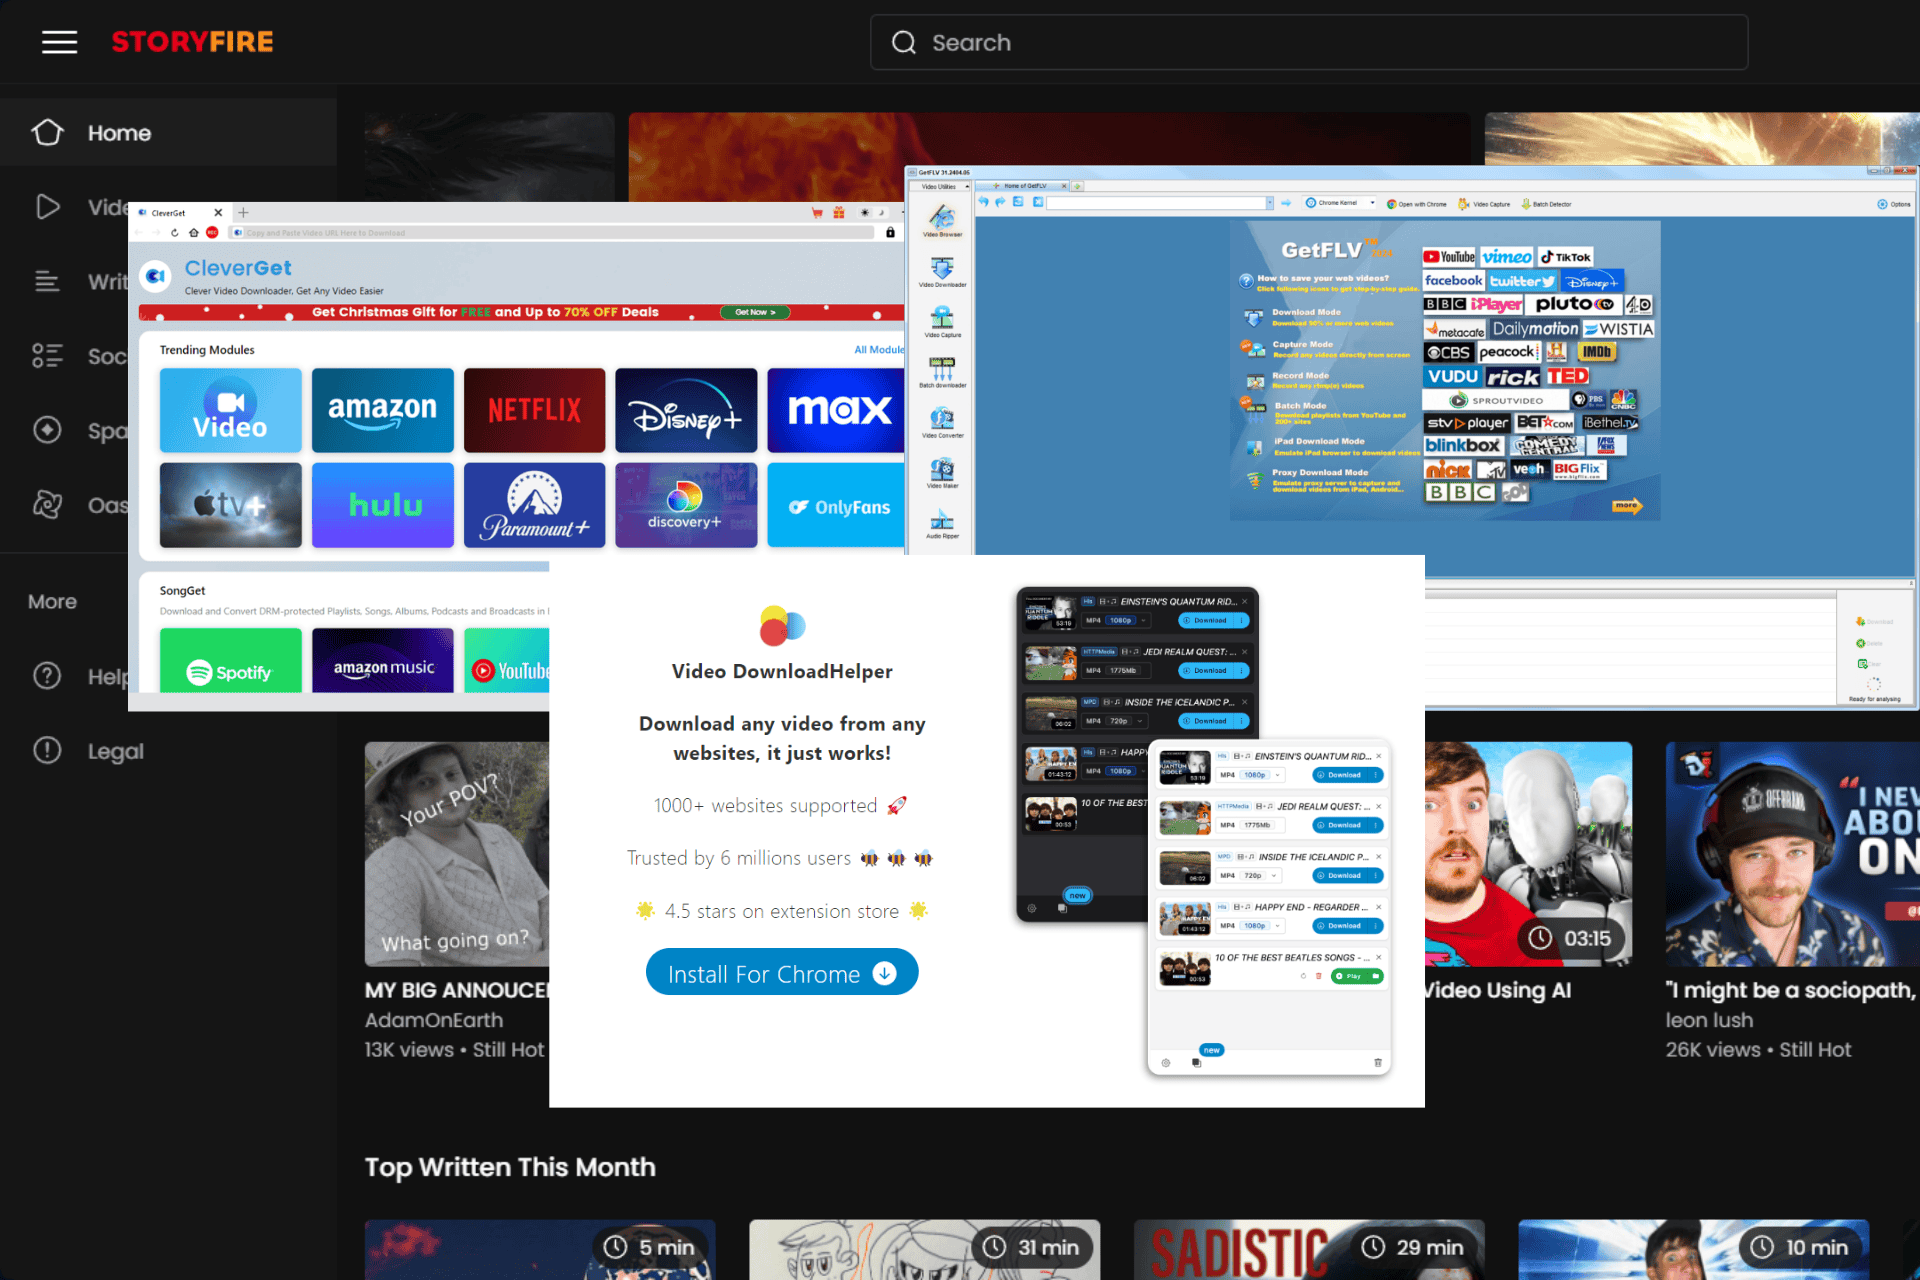
Task: Select the Home of GetFLV tab
Action: pyautogui.click(x=1023, y=186)
